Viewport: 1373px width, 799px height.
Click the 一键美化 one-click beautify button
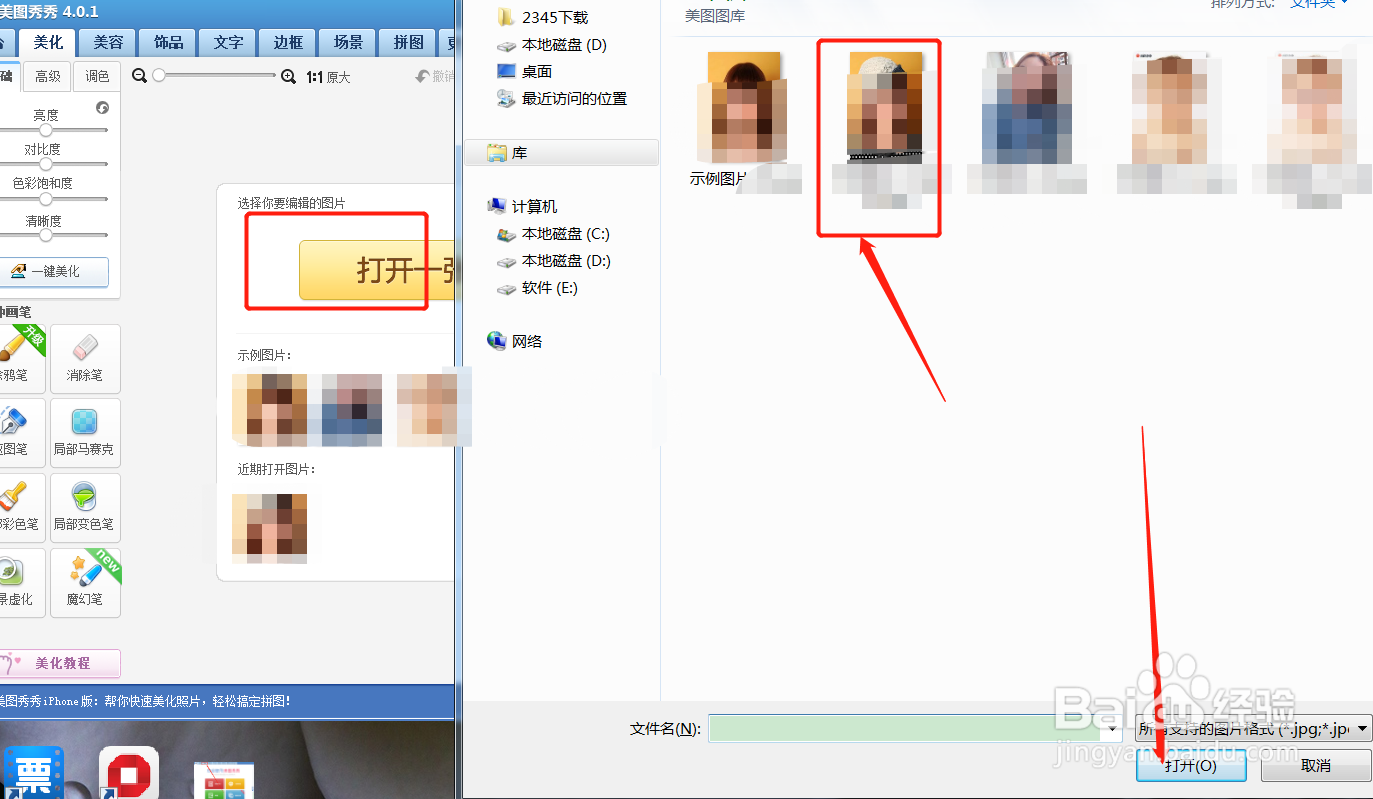coord(54,272)
